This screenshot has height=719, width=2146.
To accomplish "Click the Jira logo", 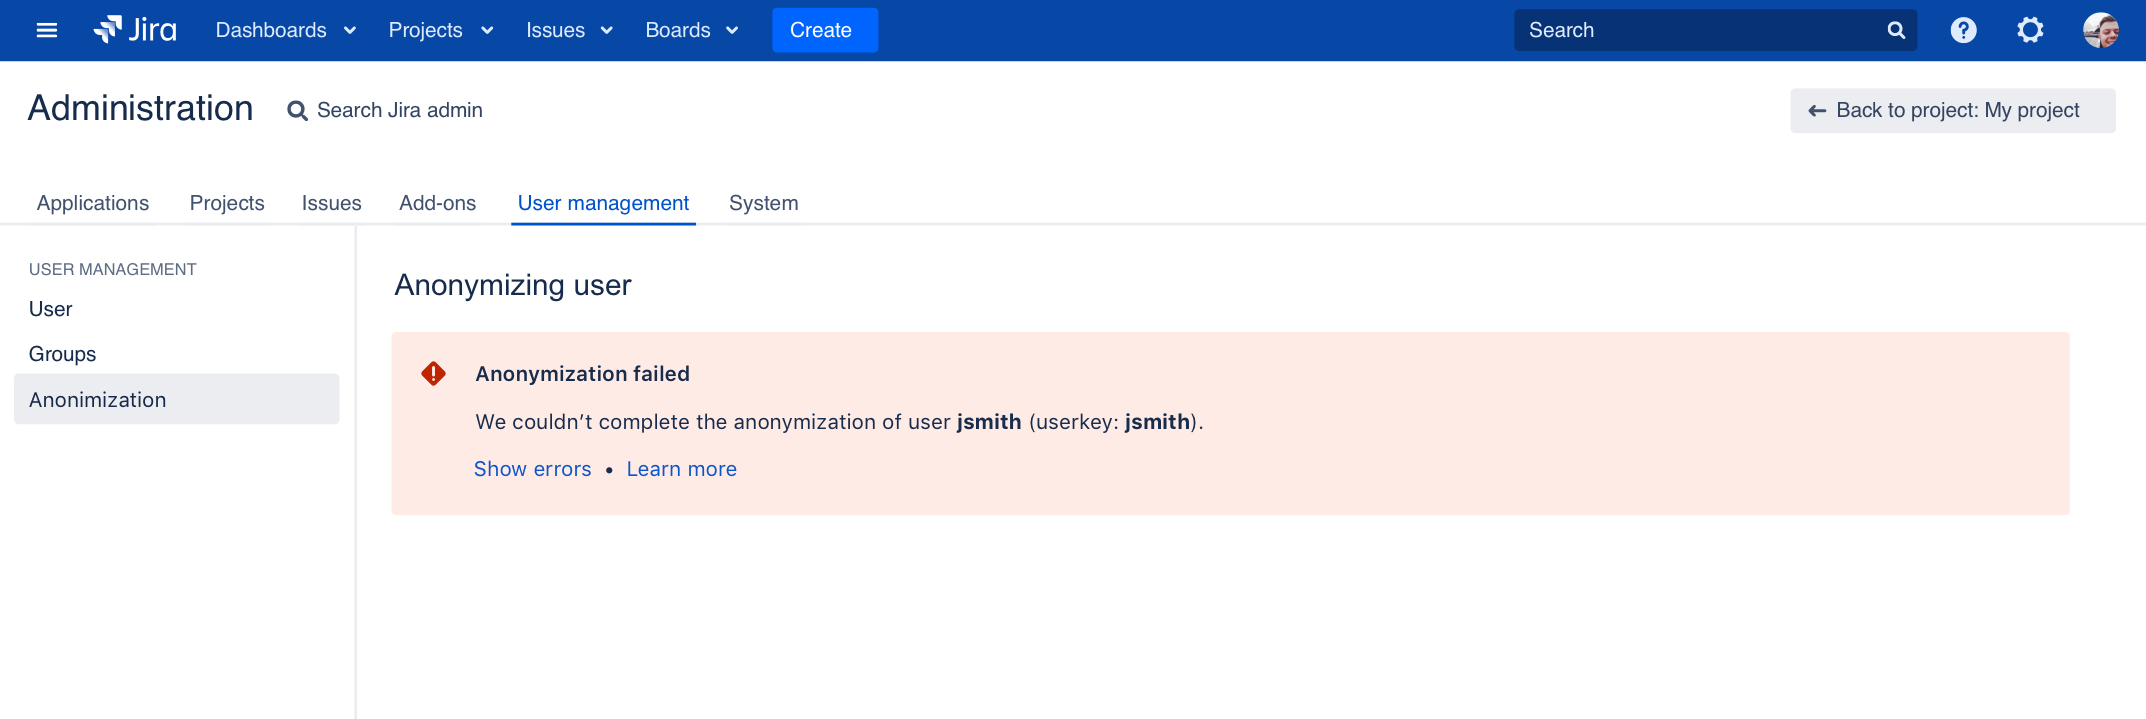I will click(x=135, y=30).
